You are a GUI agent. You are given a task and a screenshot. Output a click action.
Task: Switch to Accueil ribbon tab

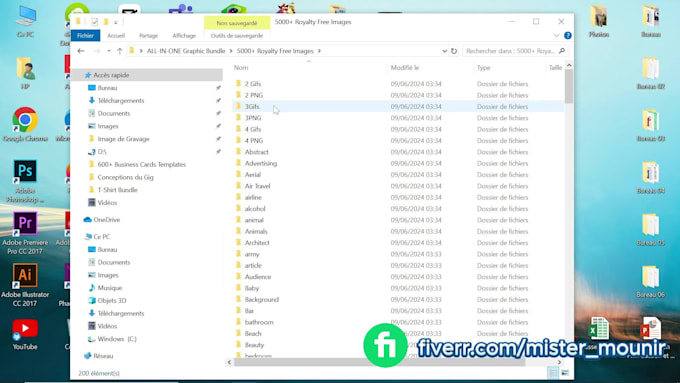coord(116,36)
